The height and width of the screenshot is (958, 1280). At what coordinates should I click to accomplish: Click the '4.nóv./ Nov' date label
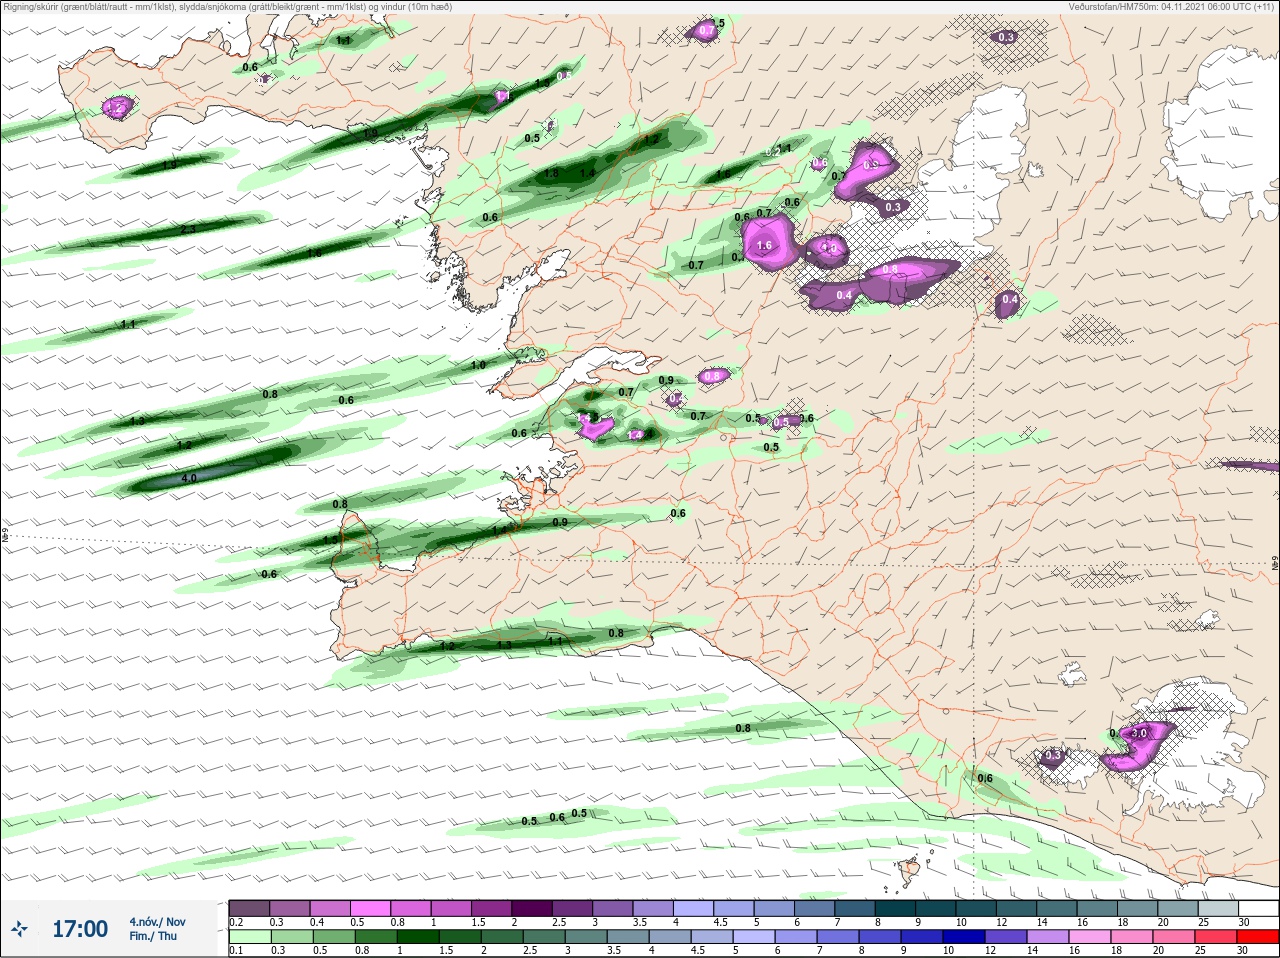click(157, 921)
